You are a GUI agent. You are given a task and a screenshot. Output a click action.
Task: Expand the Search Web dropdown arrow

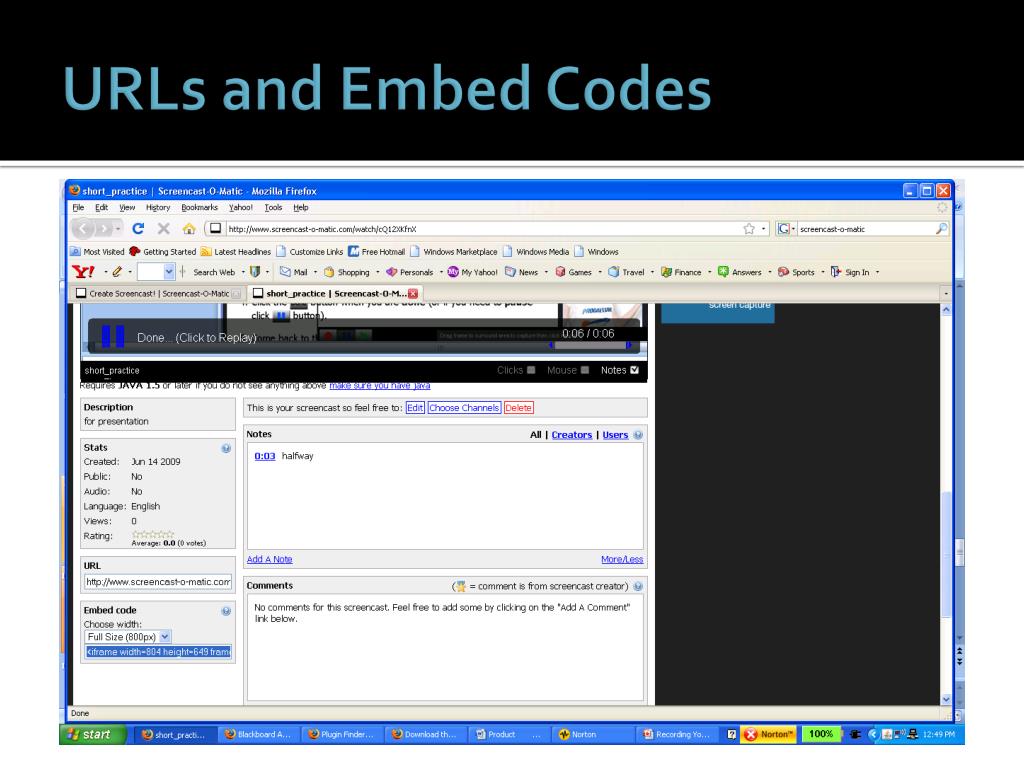point(243,272)
